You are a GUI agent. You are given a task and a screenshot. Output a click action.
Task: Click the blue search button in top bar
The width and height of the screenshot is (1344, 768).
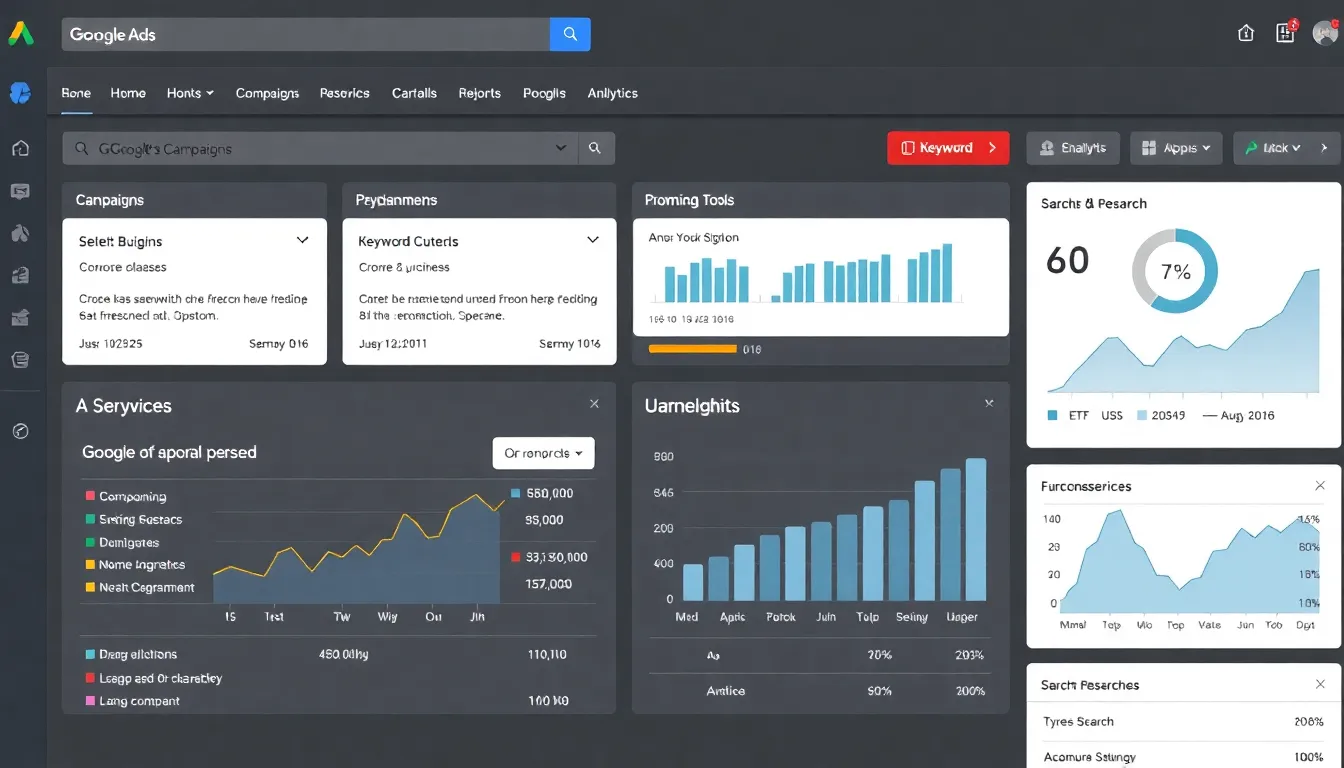click(570, 34)
